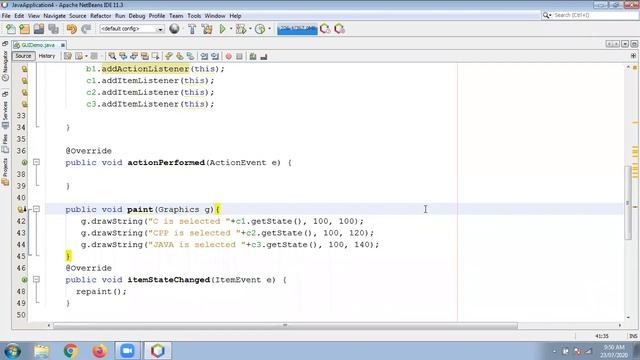
Task: Toggle Rectangular Selection in editor toolbar
Action: click(156, 56)
